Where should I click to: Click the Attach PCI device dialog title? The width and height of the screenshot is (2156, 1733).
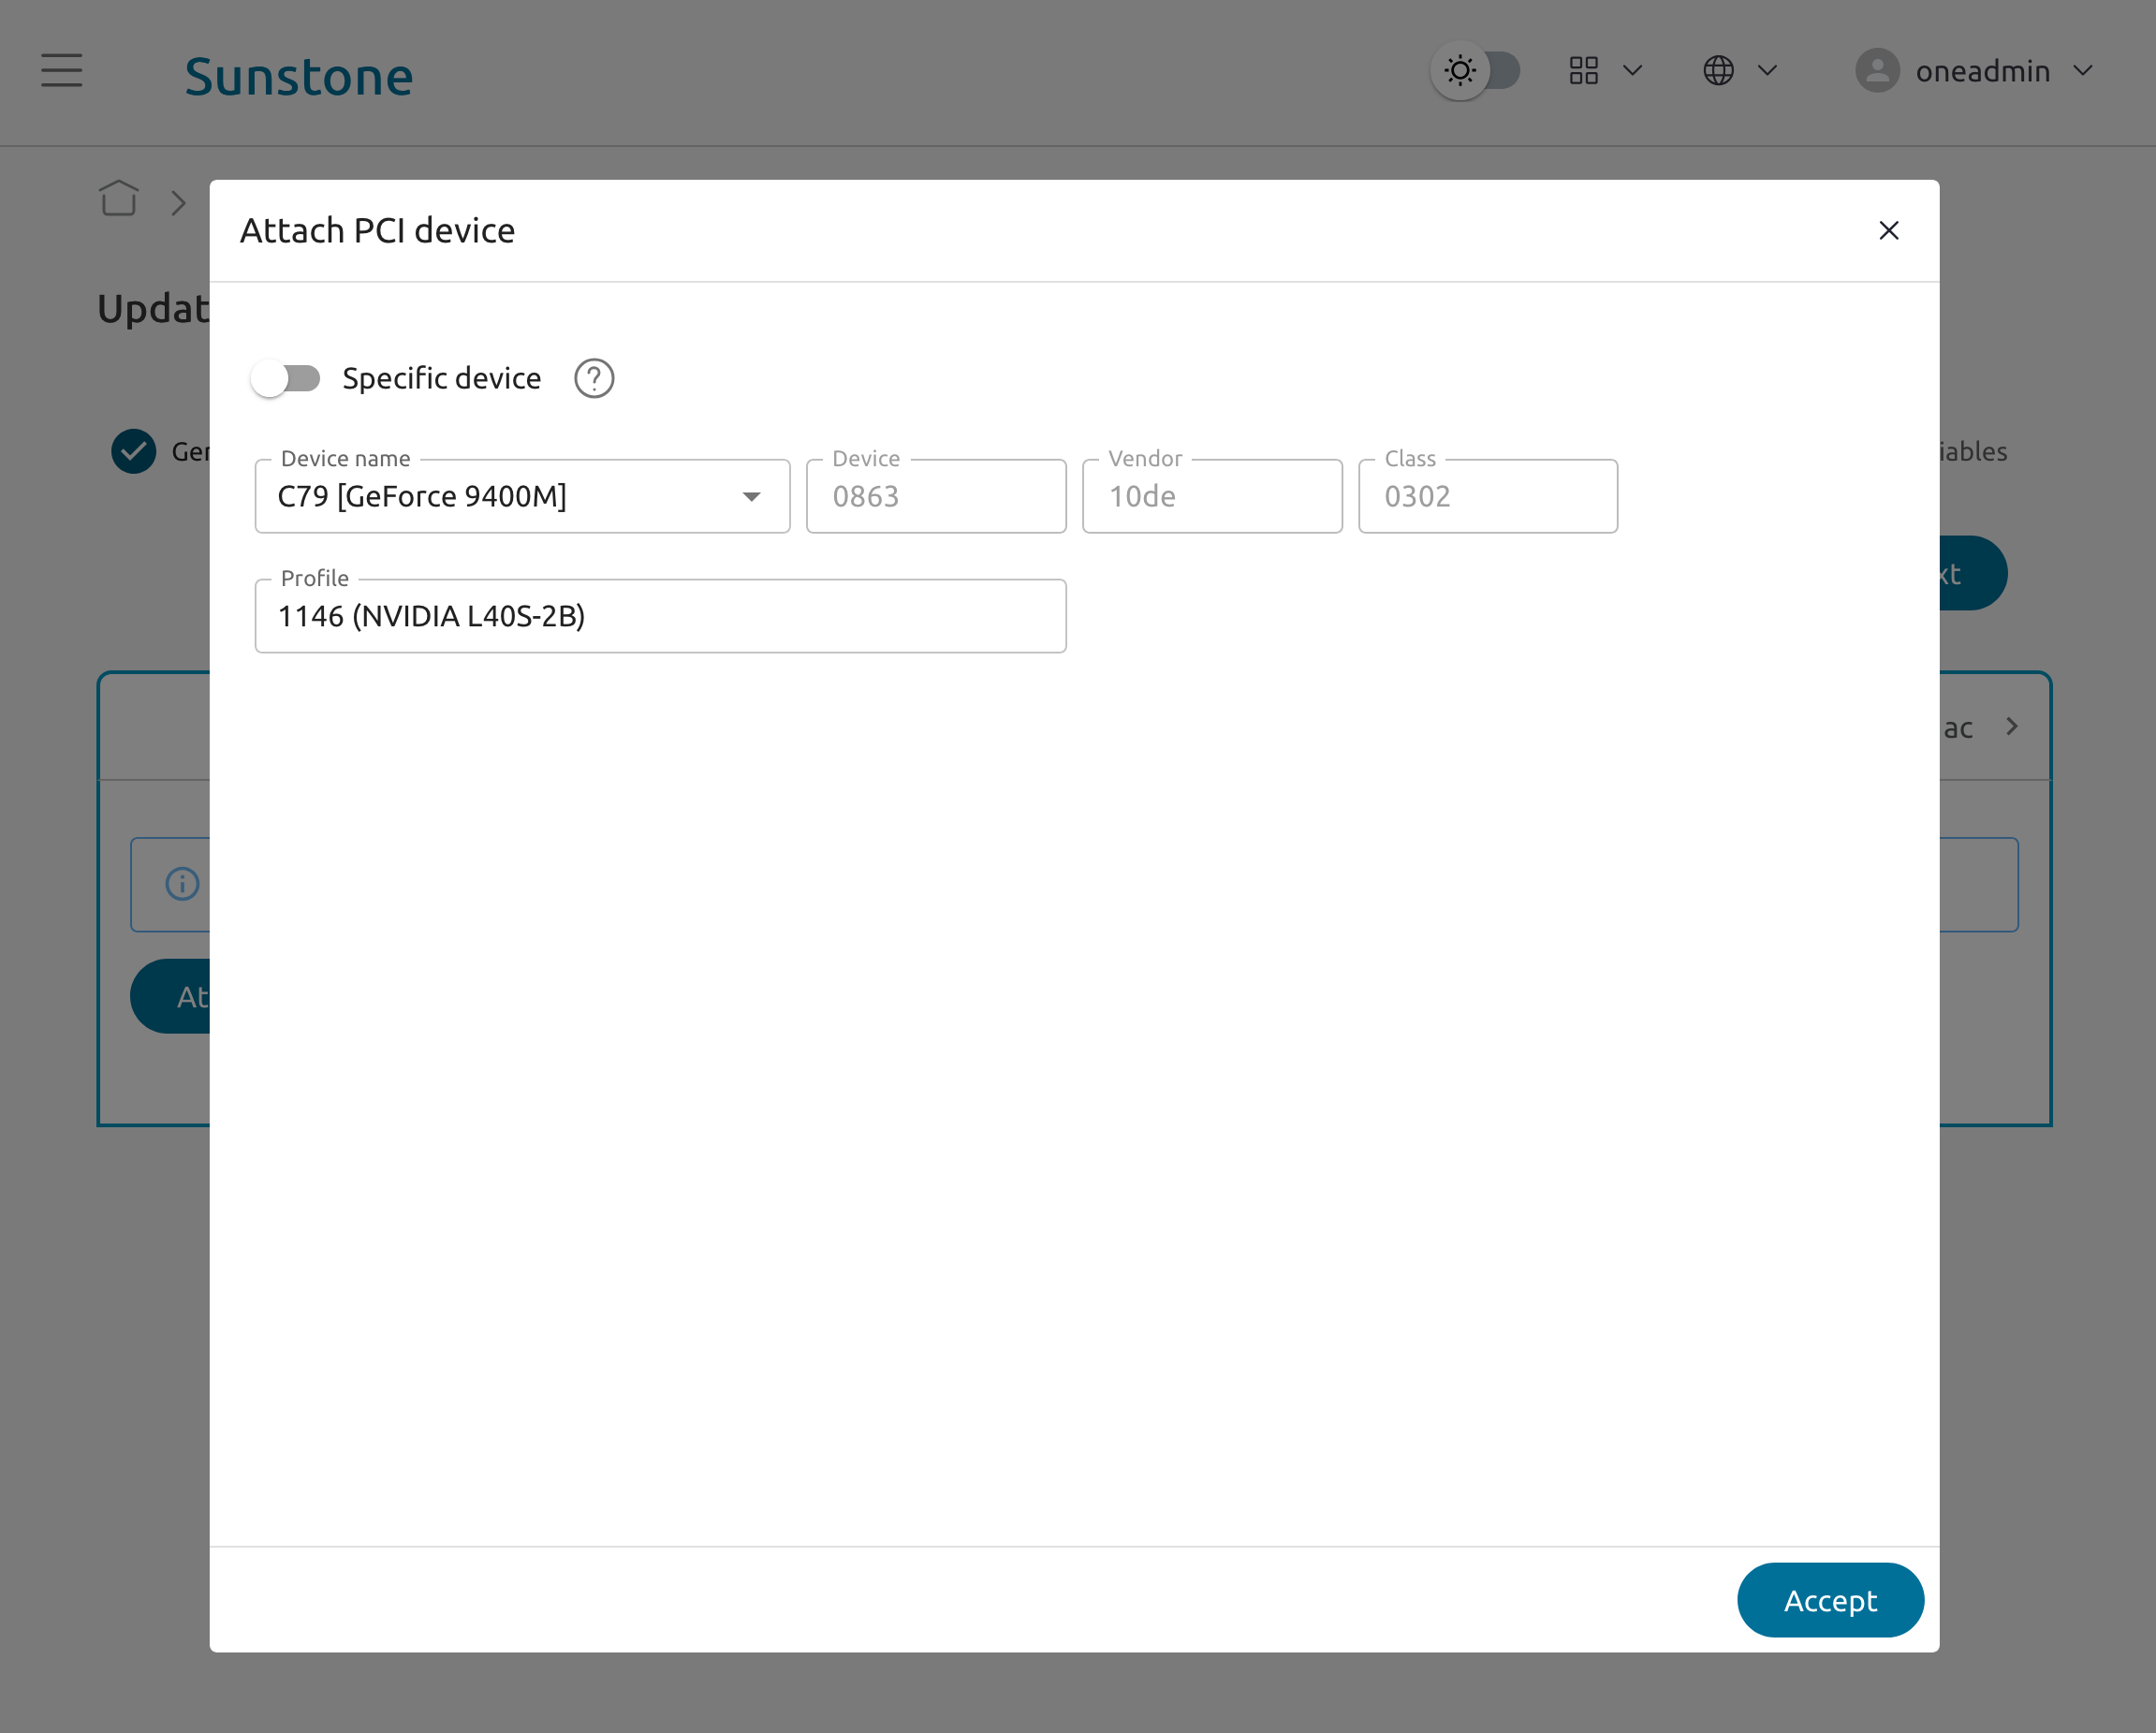(x=377, y=230)
